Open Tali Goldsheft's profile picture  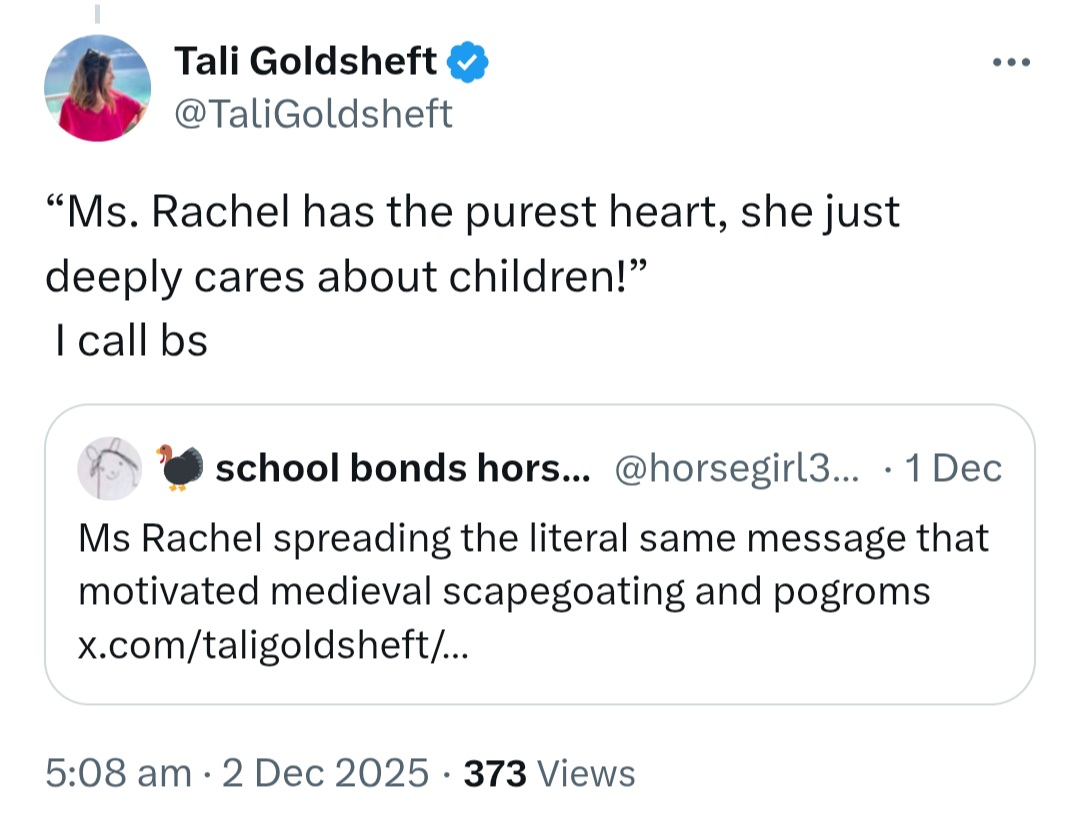coord(97,88)
